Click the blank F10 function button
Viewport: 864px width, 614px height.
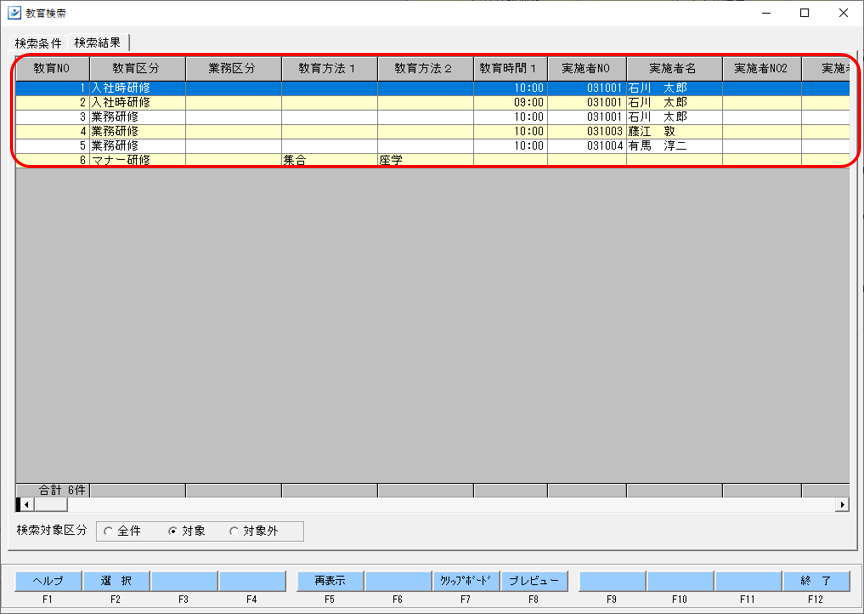pos(680,581)
